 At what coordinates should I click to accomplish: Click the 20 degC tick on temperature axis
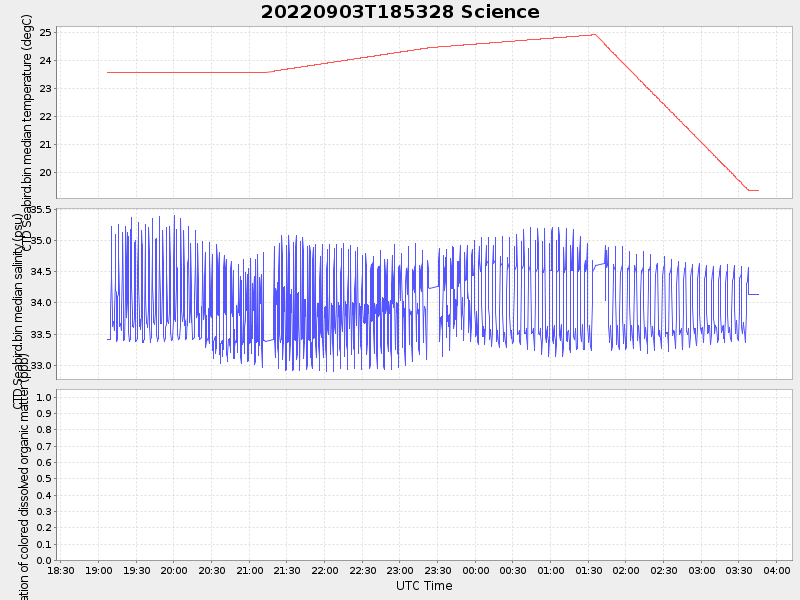[46, 173]
